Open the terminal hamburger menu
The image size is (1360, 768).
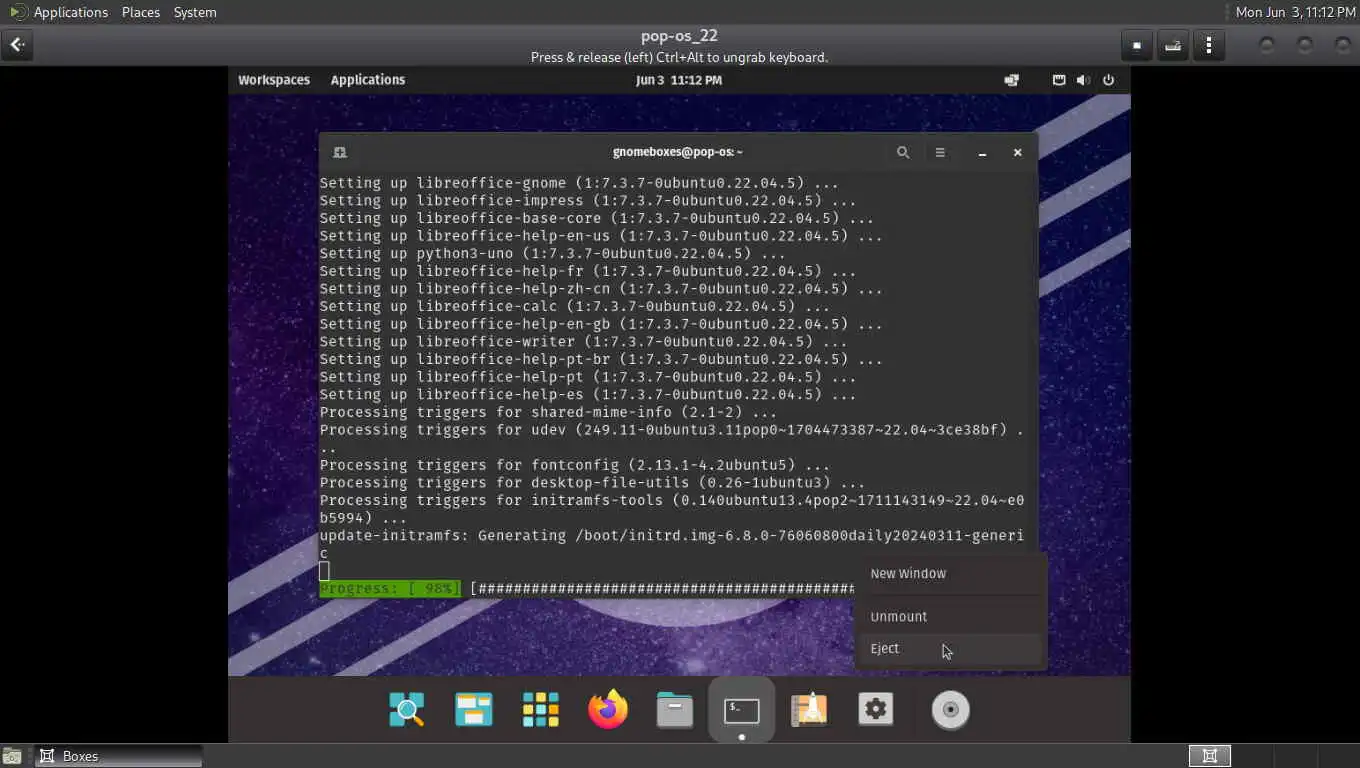940,152
